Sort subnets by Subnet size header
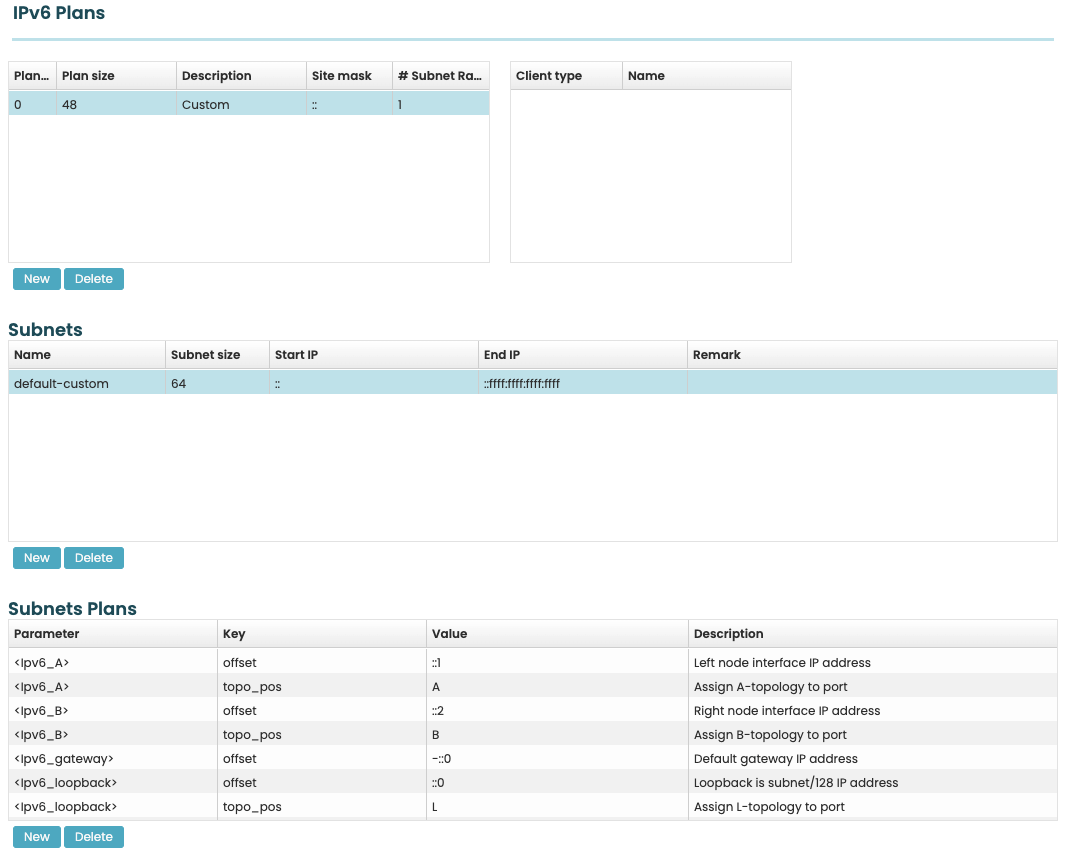This screenshot has height=859, width=1070. pyautogui.click(x=217, y=355)
